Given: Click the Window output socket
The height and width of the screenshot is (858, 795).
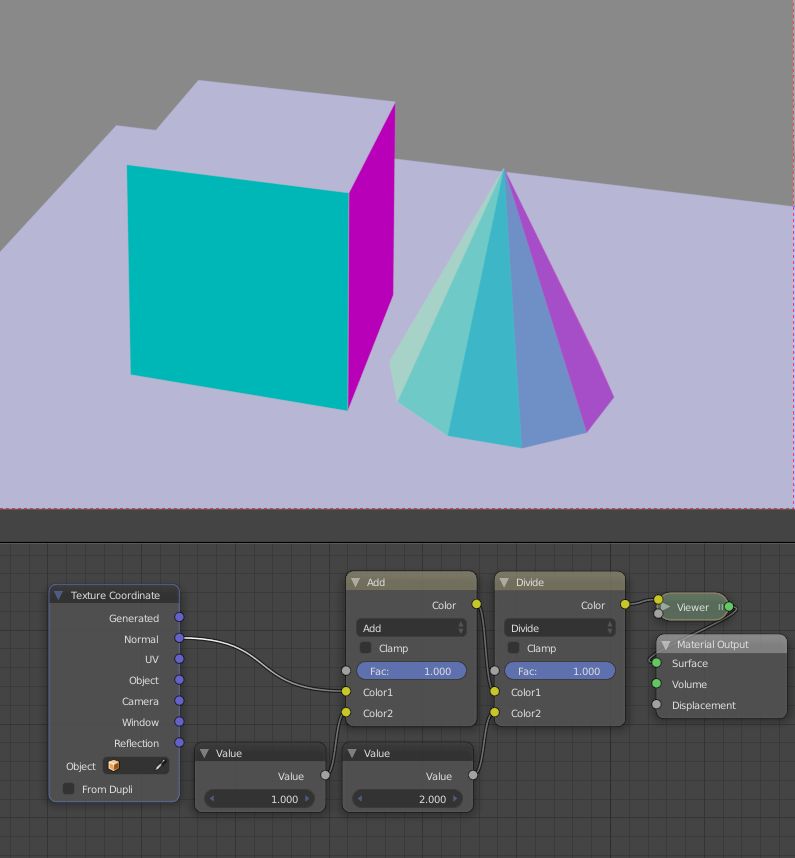Looking at the screenshot, I should [x=179, y=722].
